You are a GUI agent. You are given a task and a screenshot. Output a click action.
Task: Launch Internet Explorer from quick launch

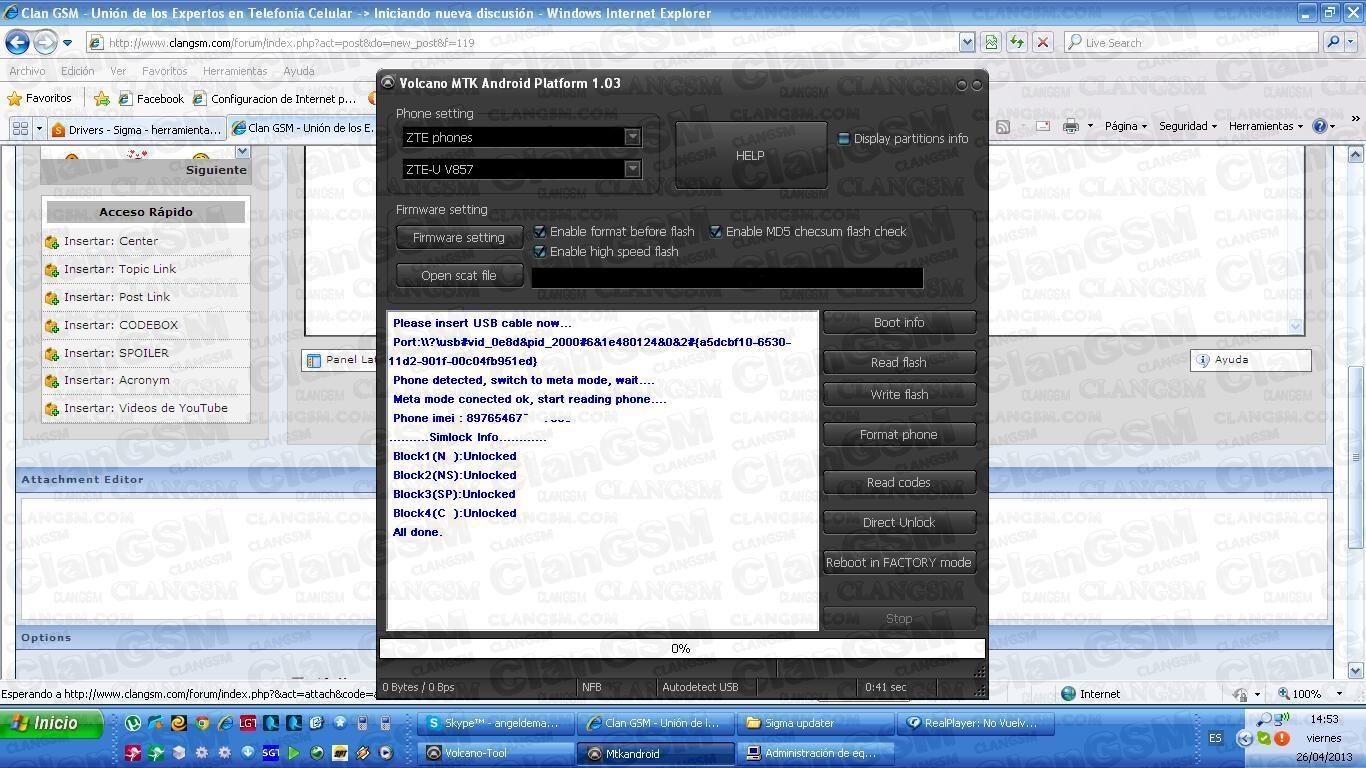[x=225, y=723]
